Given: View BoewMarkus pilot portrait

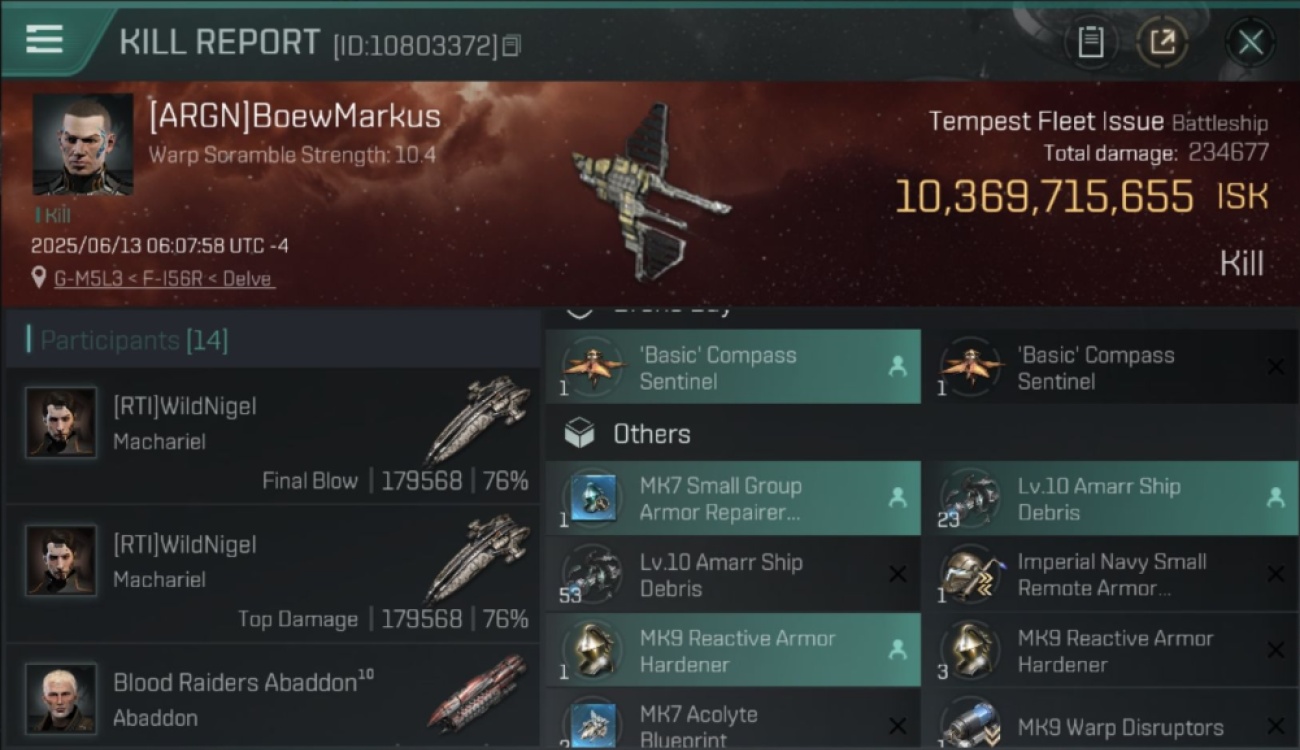Looking at the screenshot, I should coord(83,145).
